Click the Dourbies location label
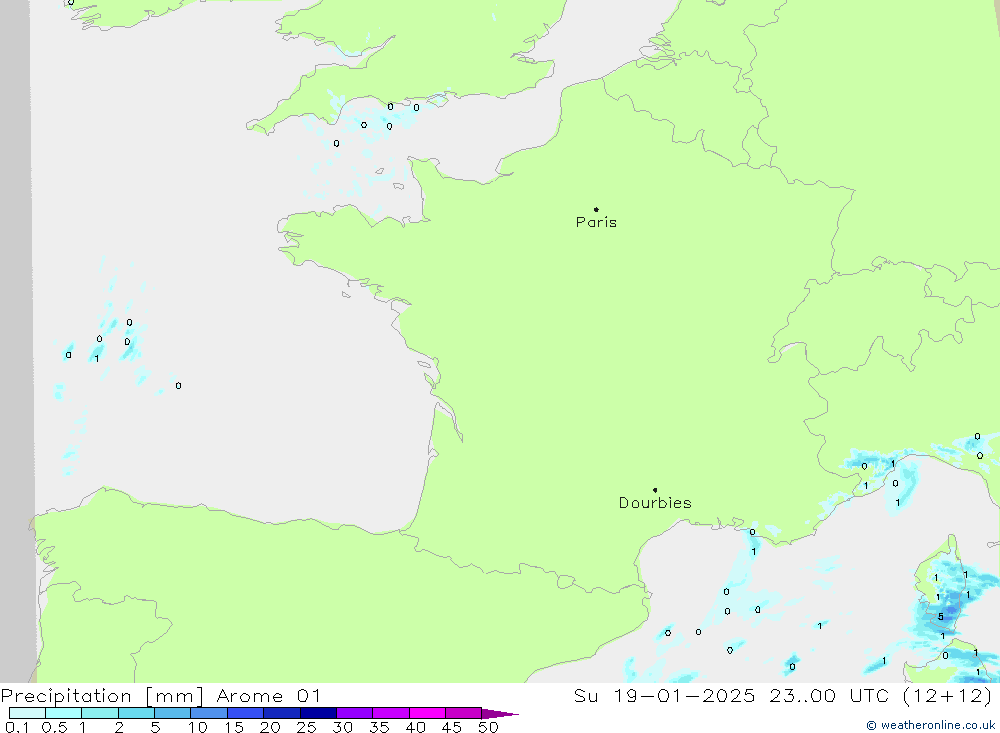1000x733 pixels. 655,503
